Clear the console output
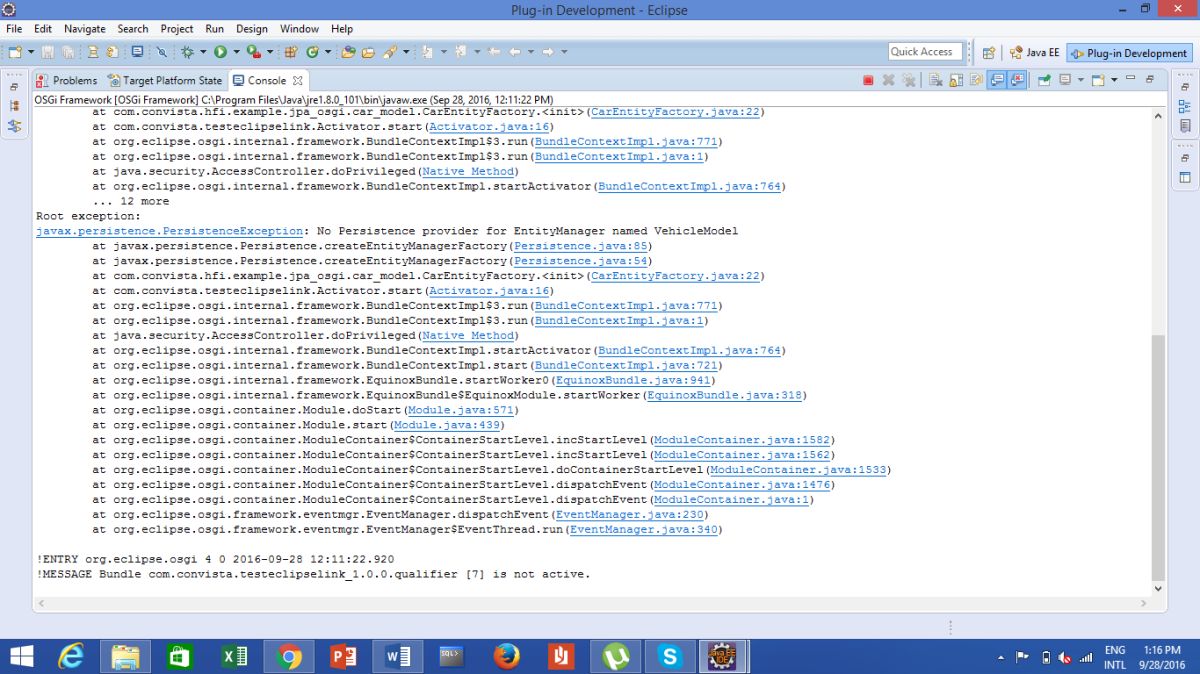 pyautogui.click(x=935, y=80)
